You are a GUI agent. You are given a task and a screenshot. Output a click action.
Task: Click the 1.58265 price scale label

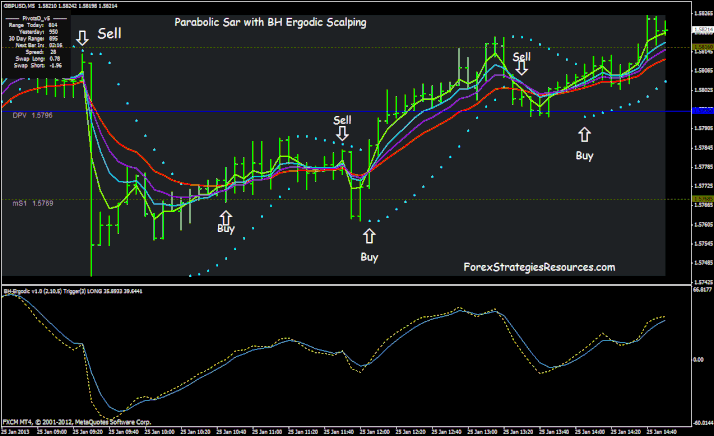[x=703, y=14]
